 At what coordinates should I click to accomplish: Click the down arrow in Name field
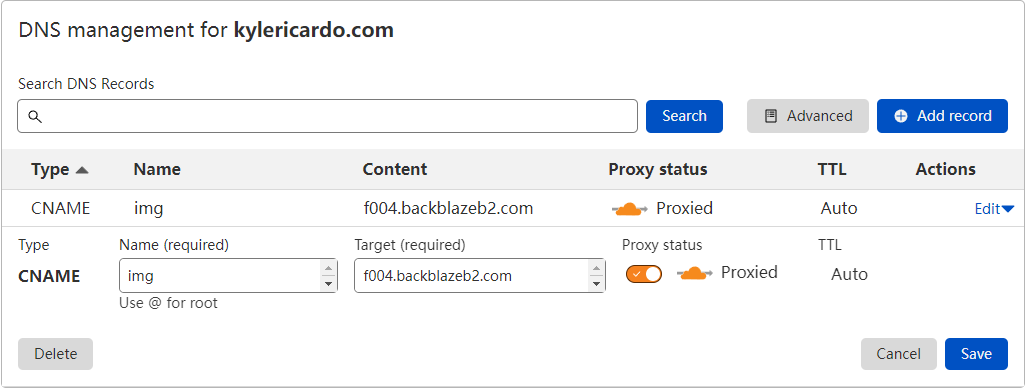(328, 284)
